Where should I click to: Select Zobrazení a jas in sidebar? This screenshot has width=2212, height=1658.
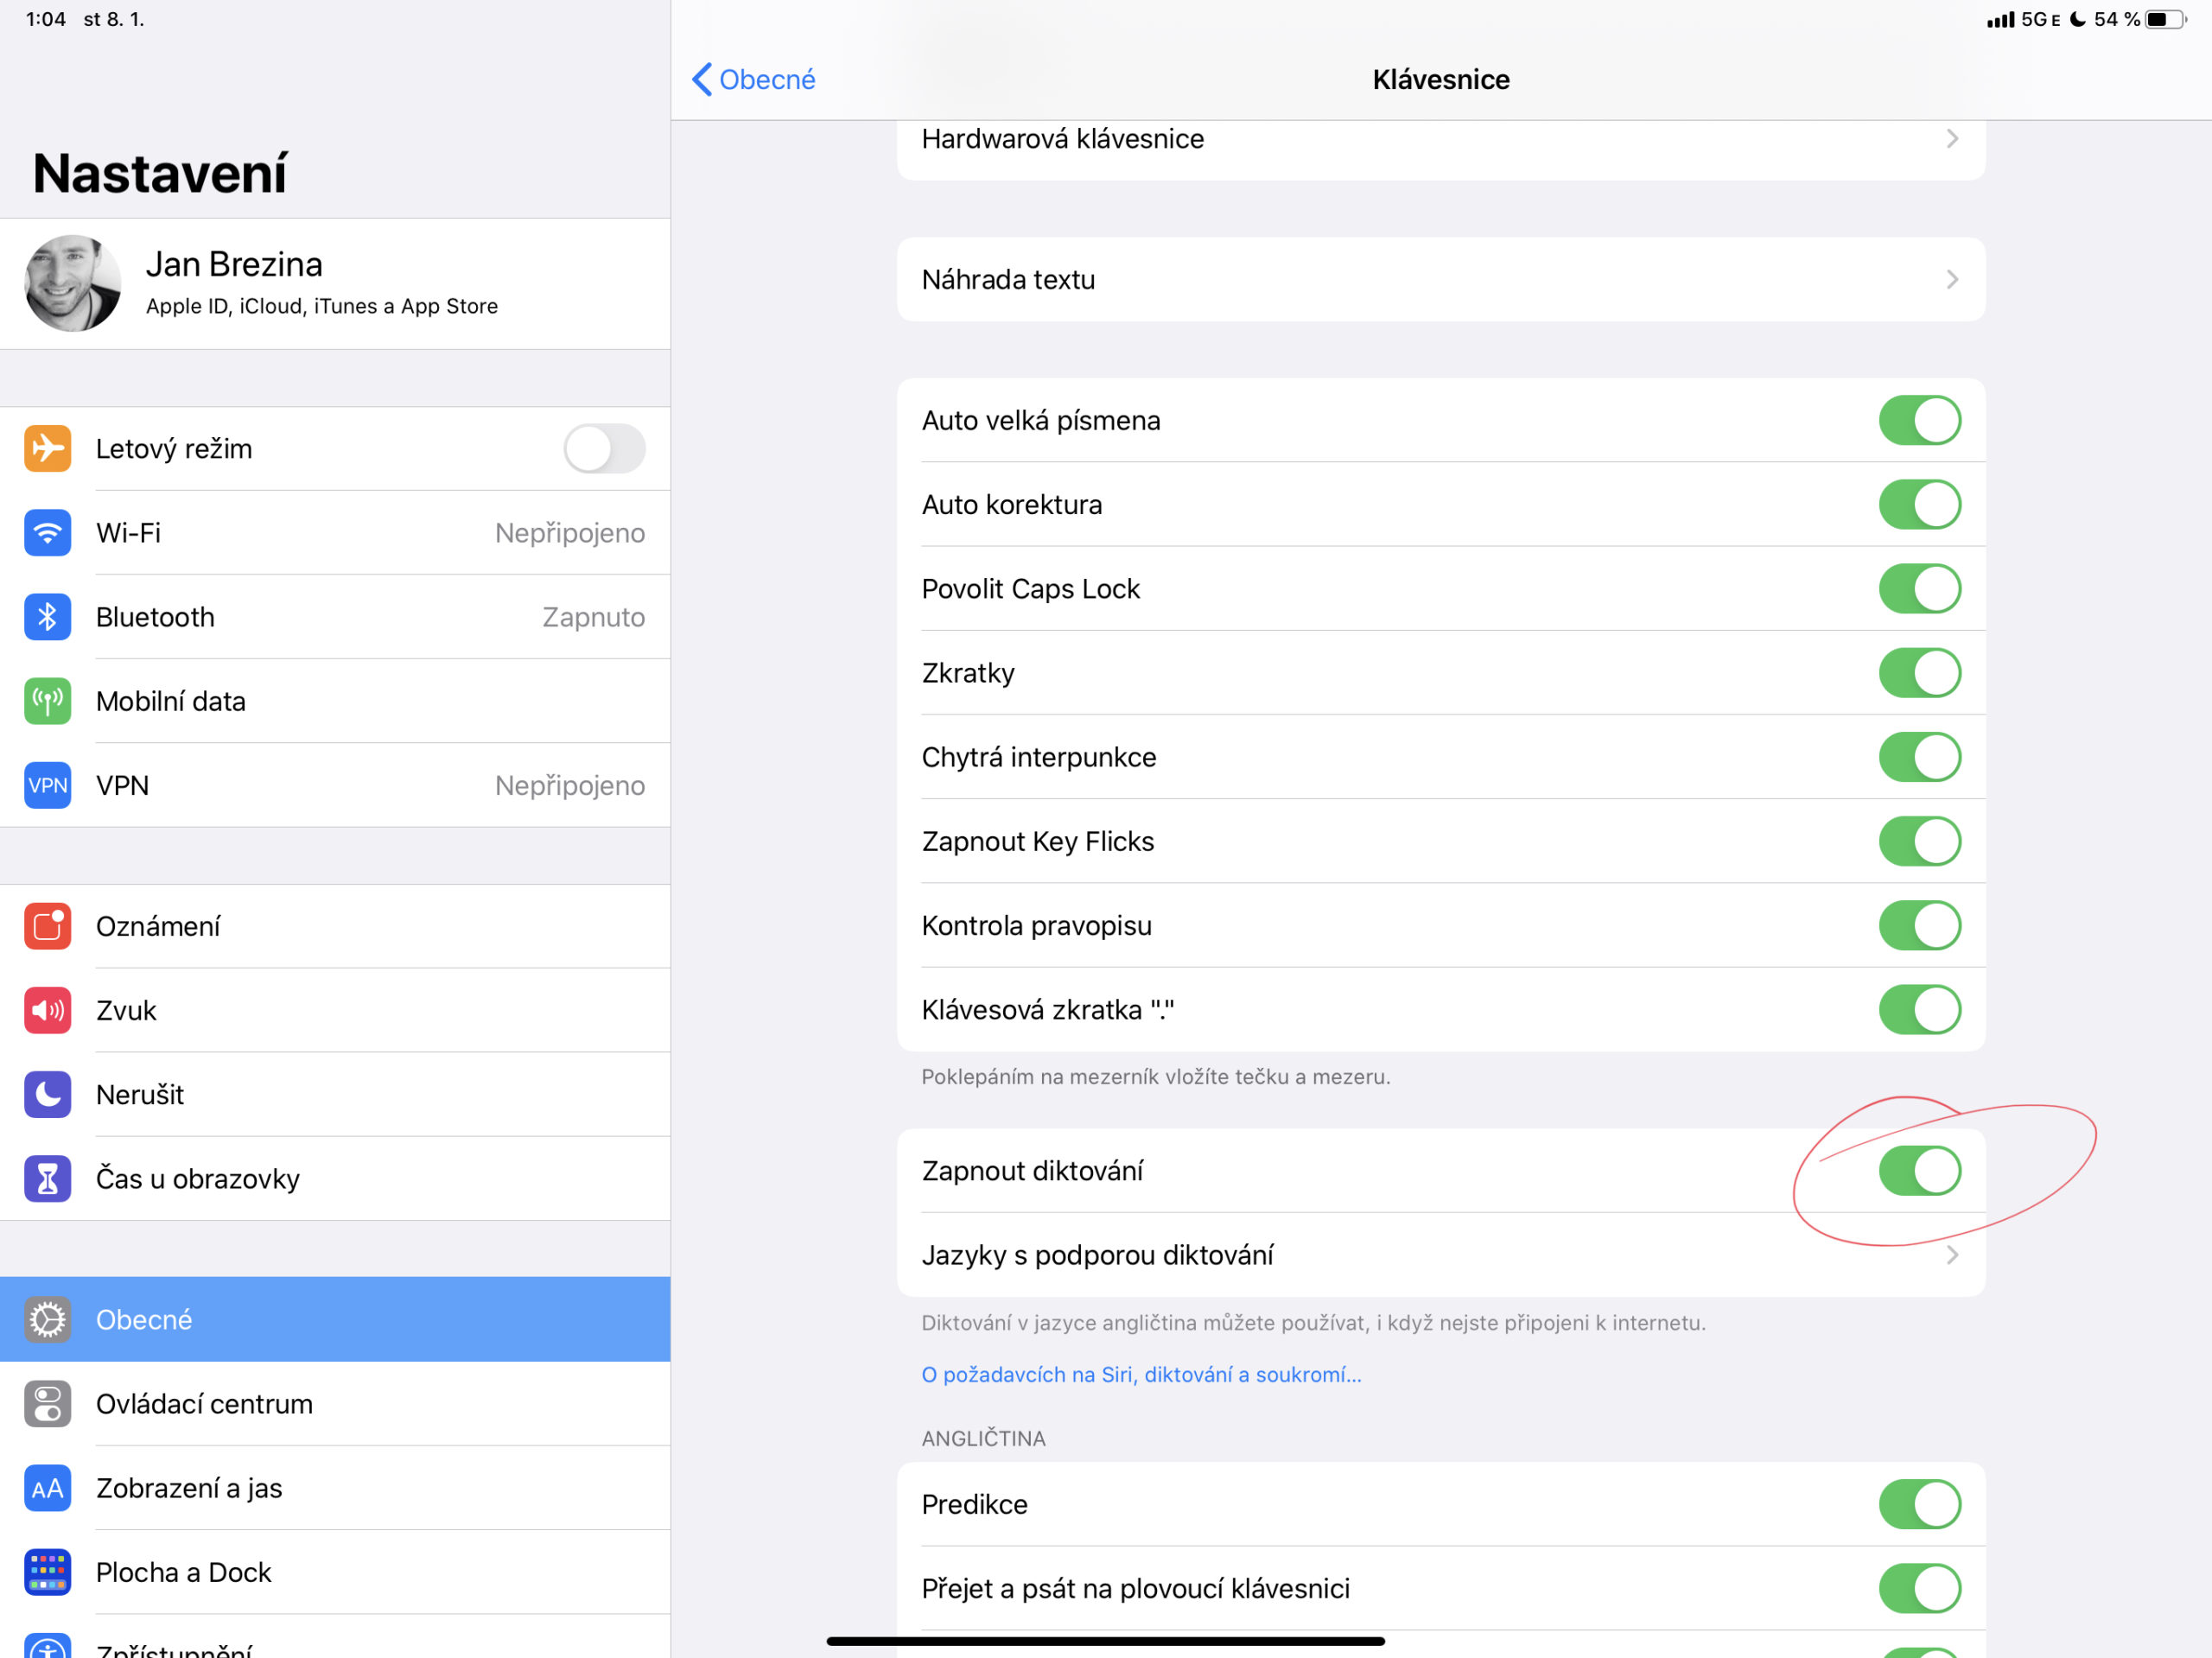coord(189,1488)
